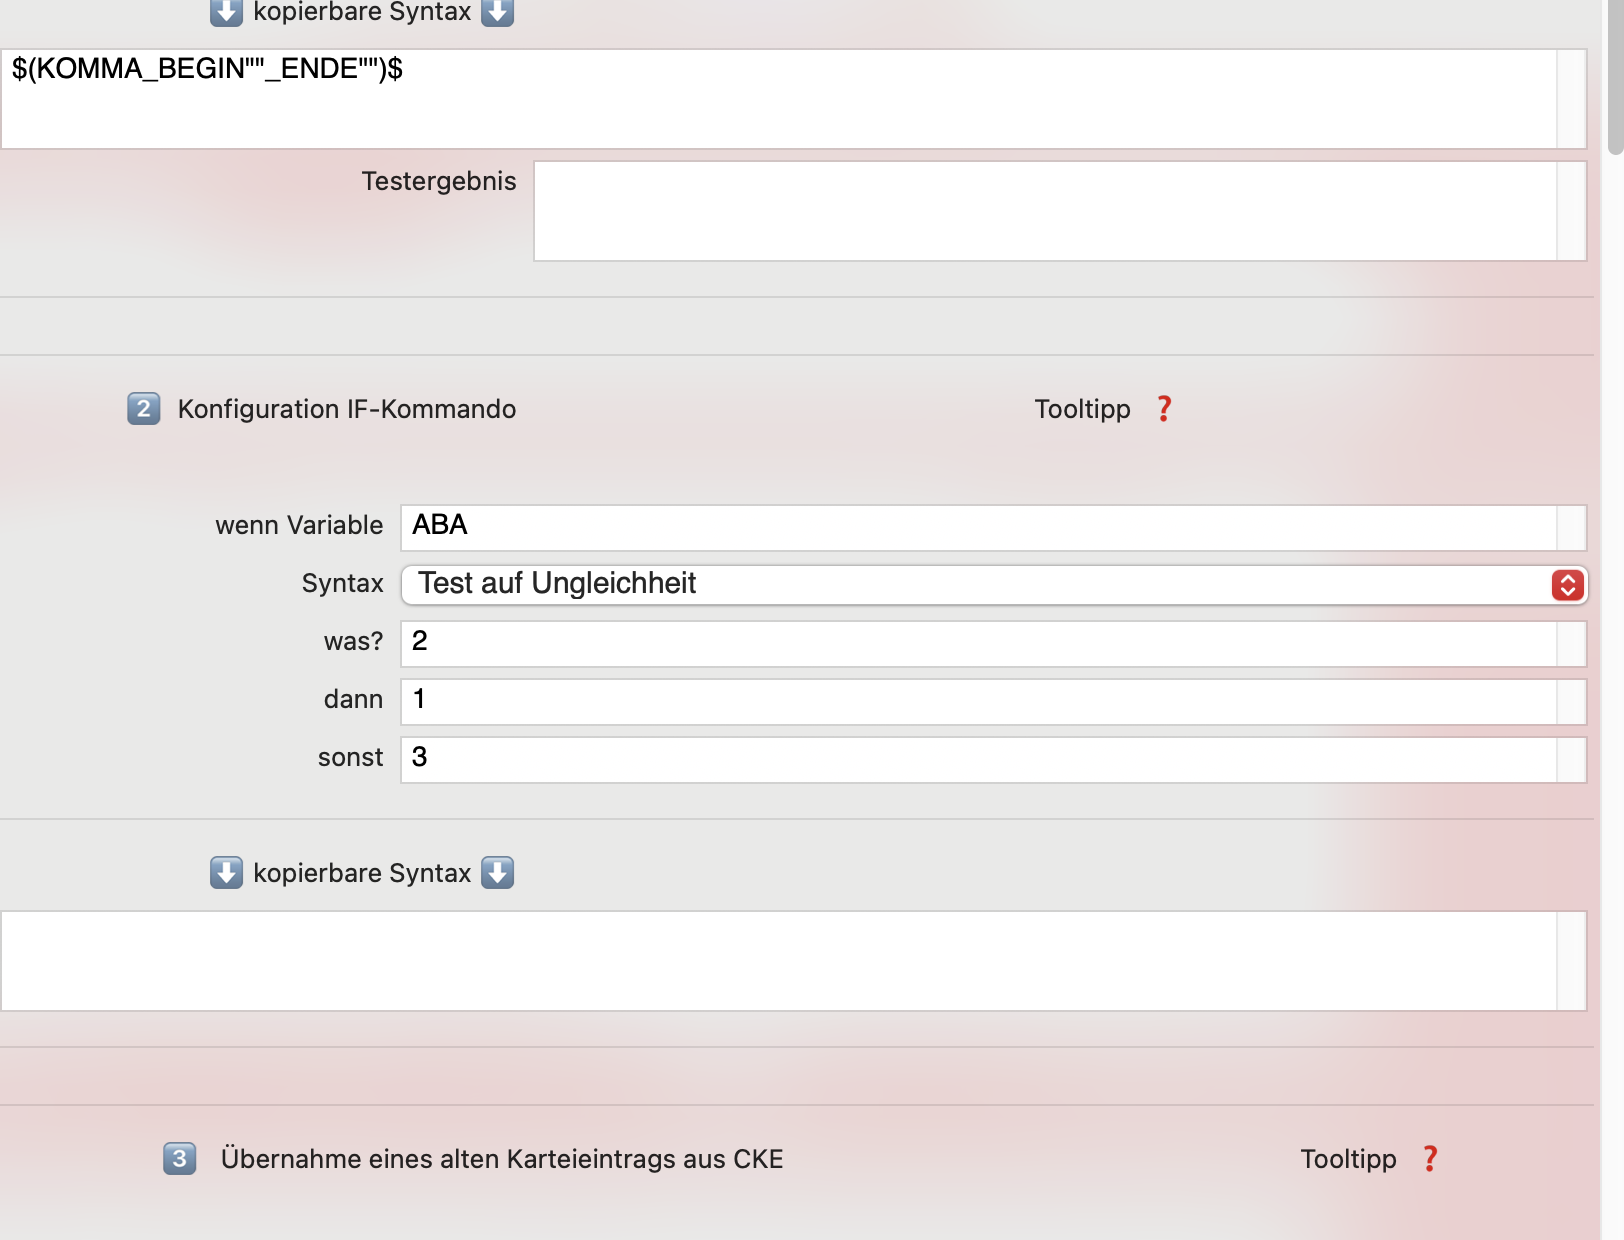1624x1240 pixels.
Task: Click right down-arrow icon of lower kopierbare Syntax
Action: (498, 872)
